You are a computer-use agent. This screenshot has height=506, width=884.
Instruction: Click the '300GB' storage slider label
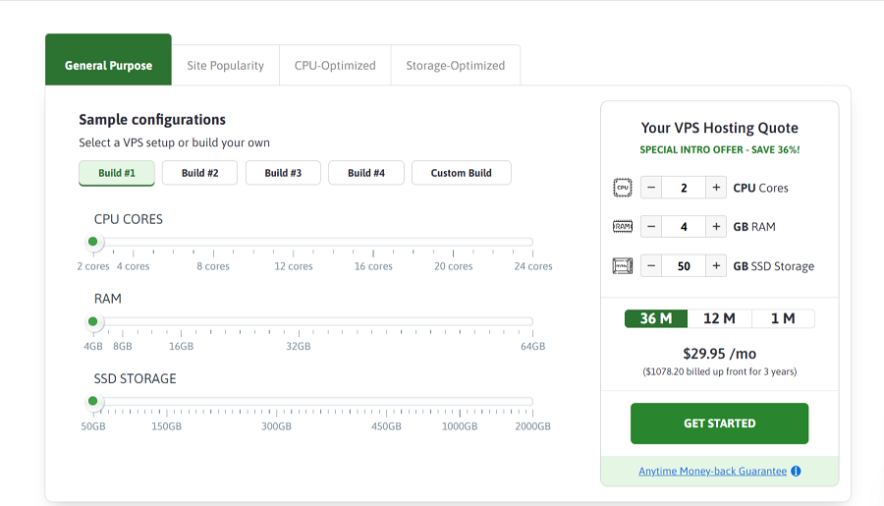(276, 426)
